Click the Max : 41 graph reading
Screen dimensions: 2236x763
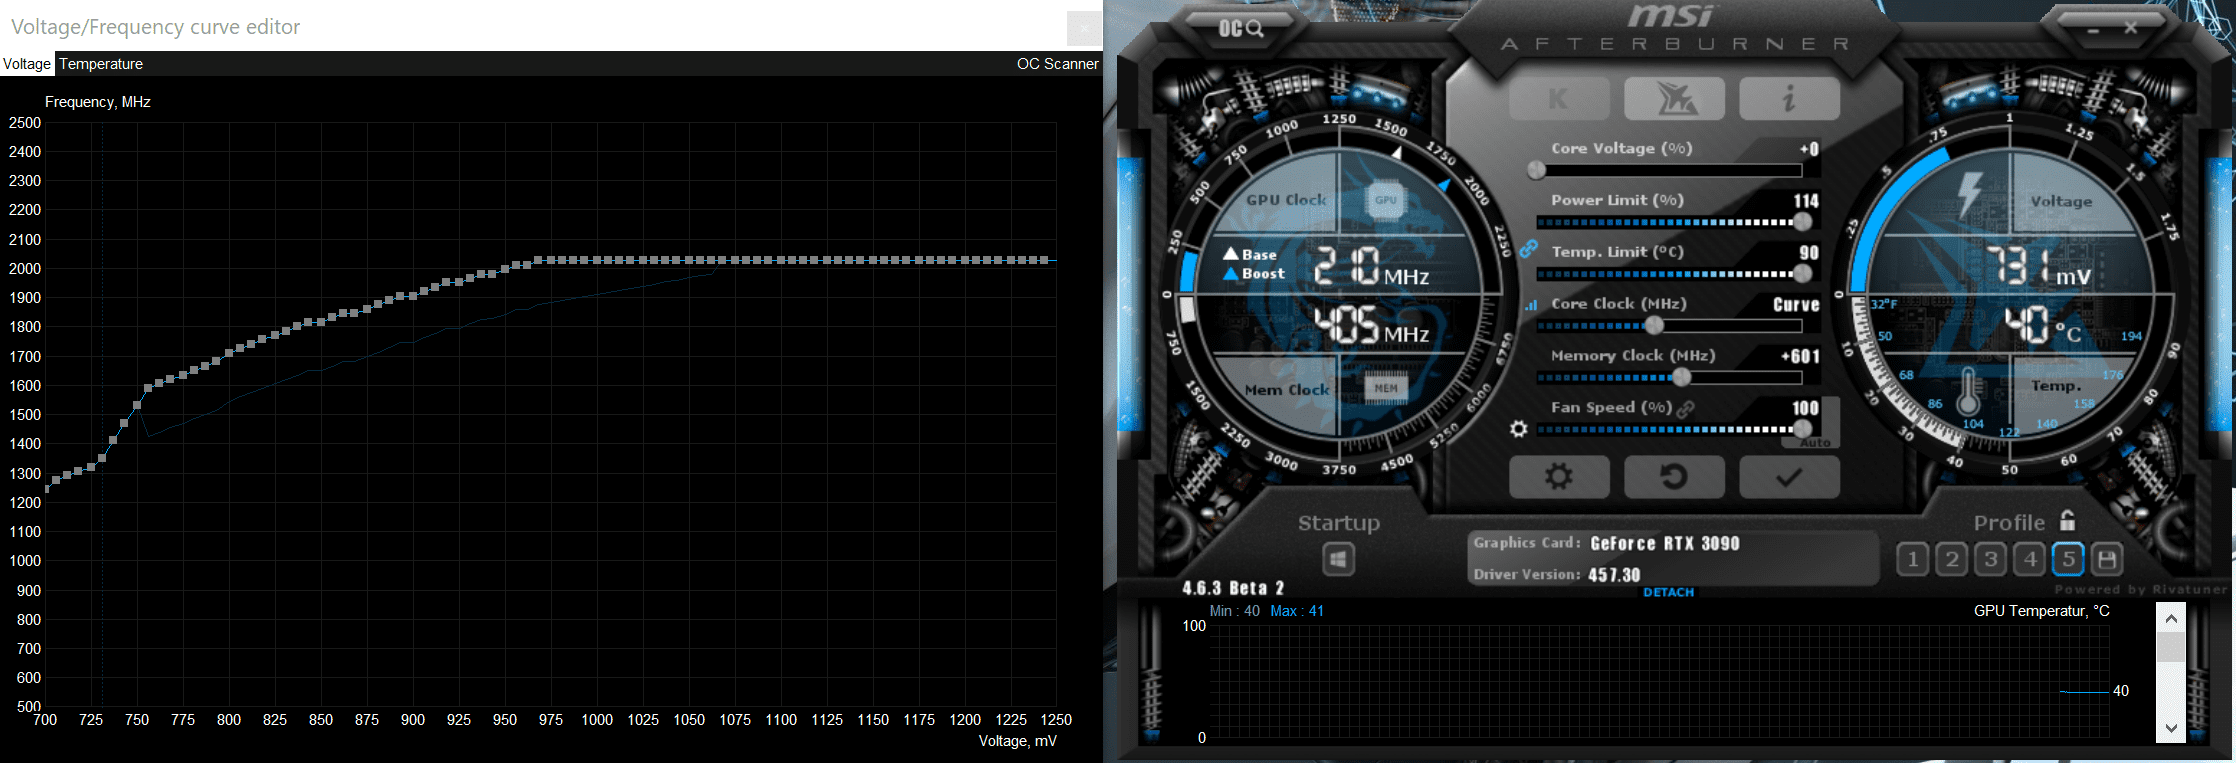coord(1297,611)
